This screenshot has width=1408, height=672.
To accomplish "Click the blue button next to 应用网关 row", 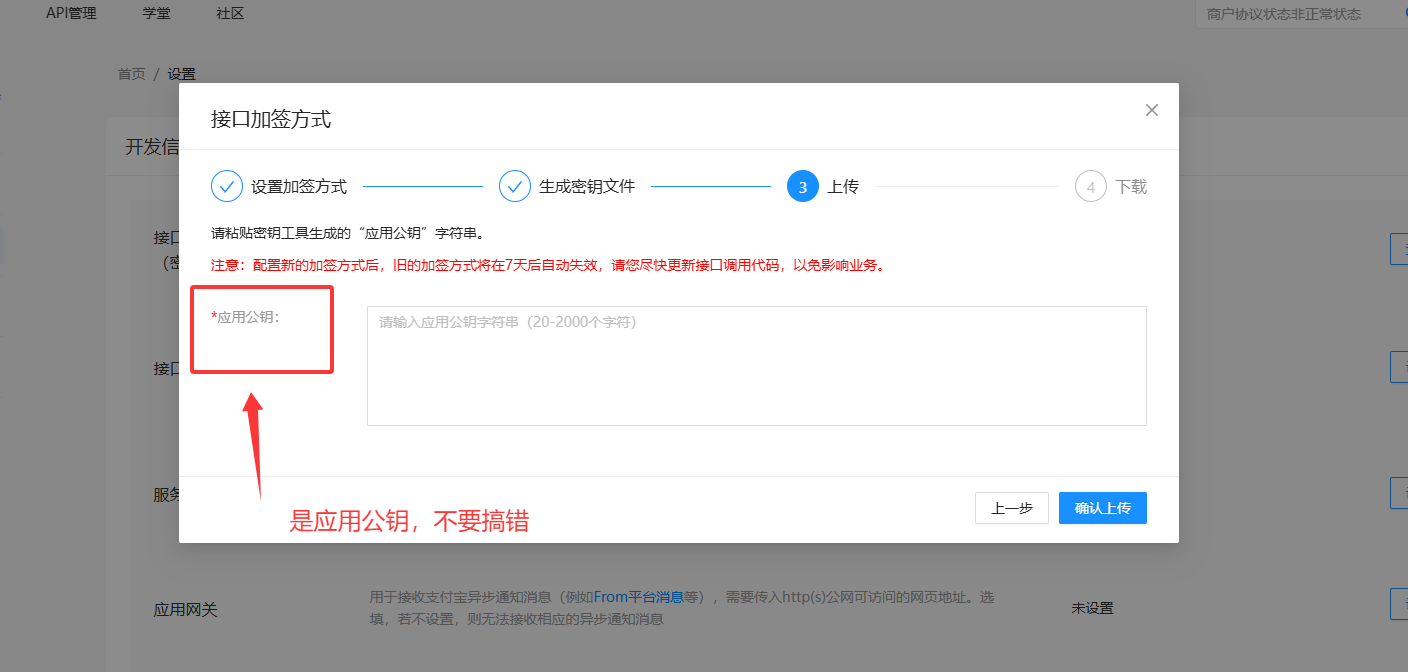I will click(x=1400, y=604).
